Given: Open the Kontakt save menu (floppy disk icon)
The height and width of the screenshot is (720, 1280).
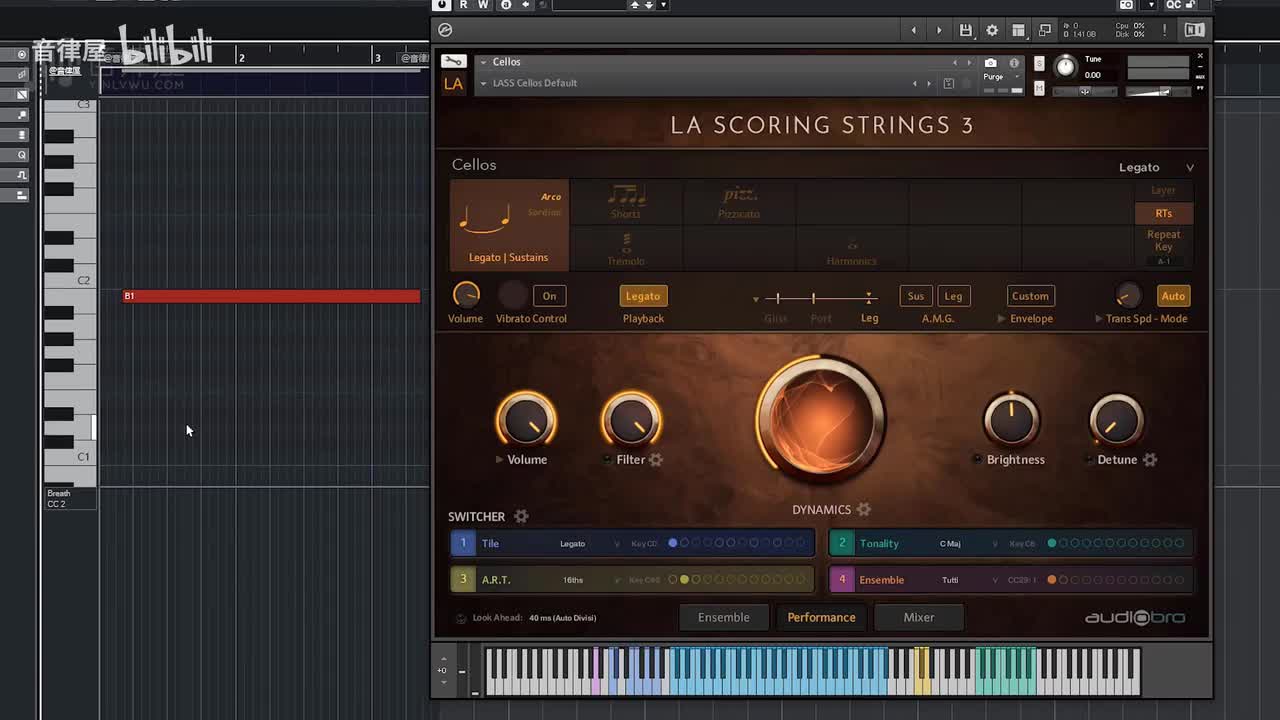Looking at the screenshot, I should [965, 31].
